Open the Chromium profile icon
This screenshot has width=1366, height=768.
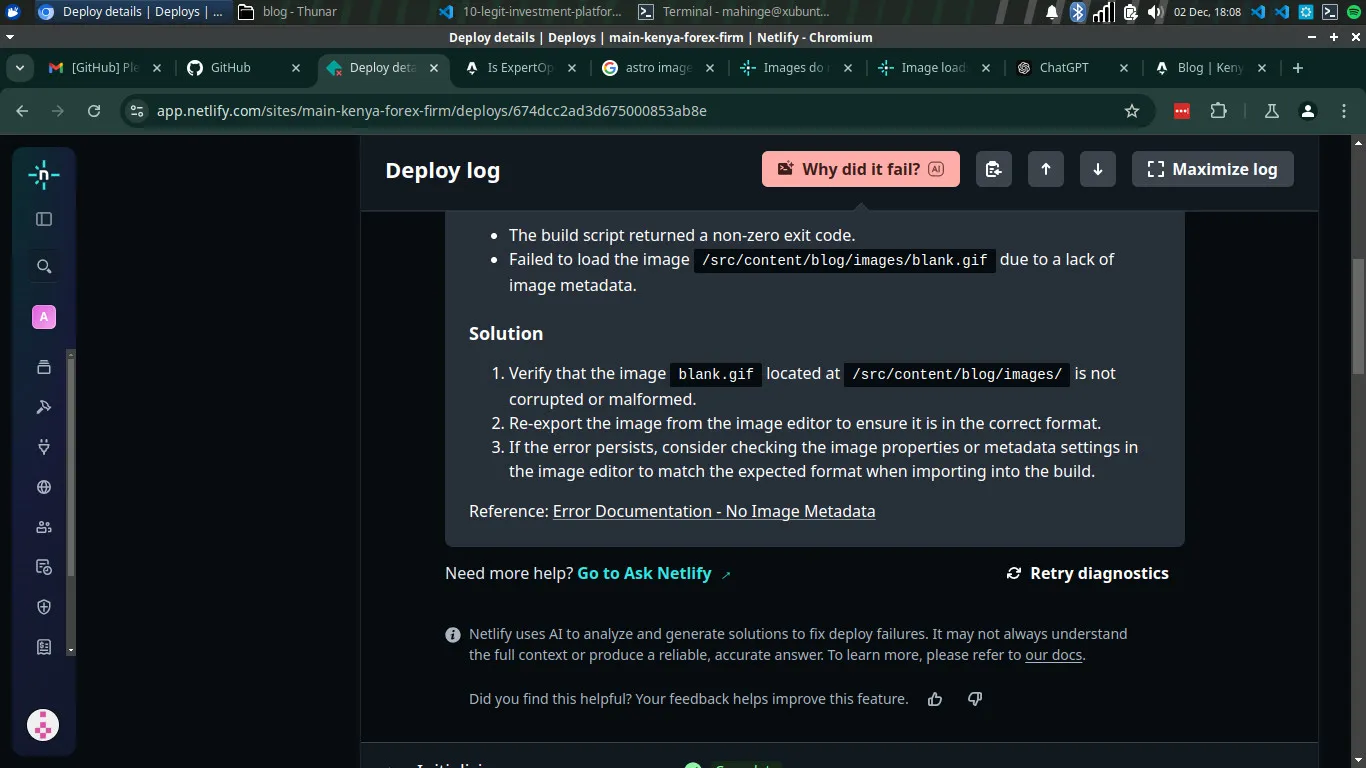point(1307,111)
